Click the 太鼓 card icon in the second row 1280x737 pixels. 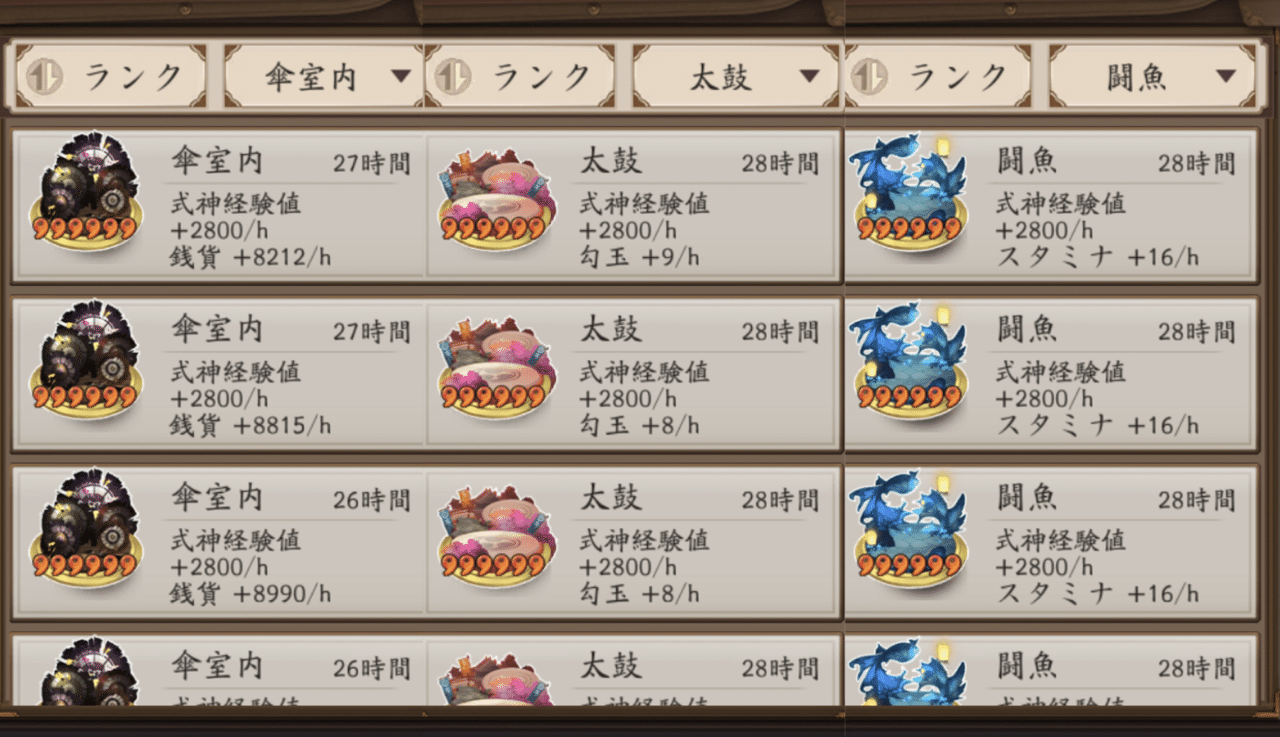(x=496, y=366)
